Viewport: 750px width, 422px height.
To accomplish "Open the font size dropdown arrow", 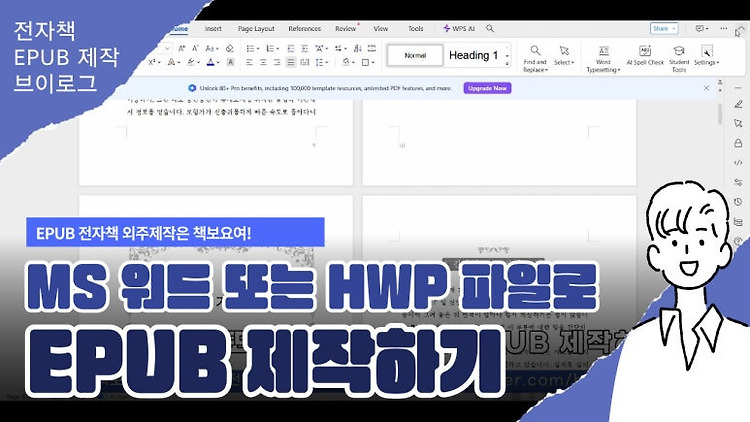I will pos(167,49).
